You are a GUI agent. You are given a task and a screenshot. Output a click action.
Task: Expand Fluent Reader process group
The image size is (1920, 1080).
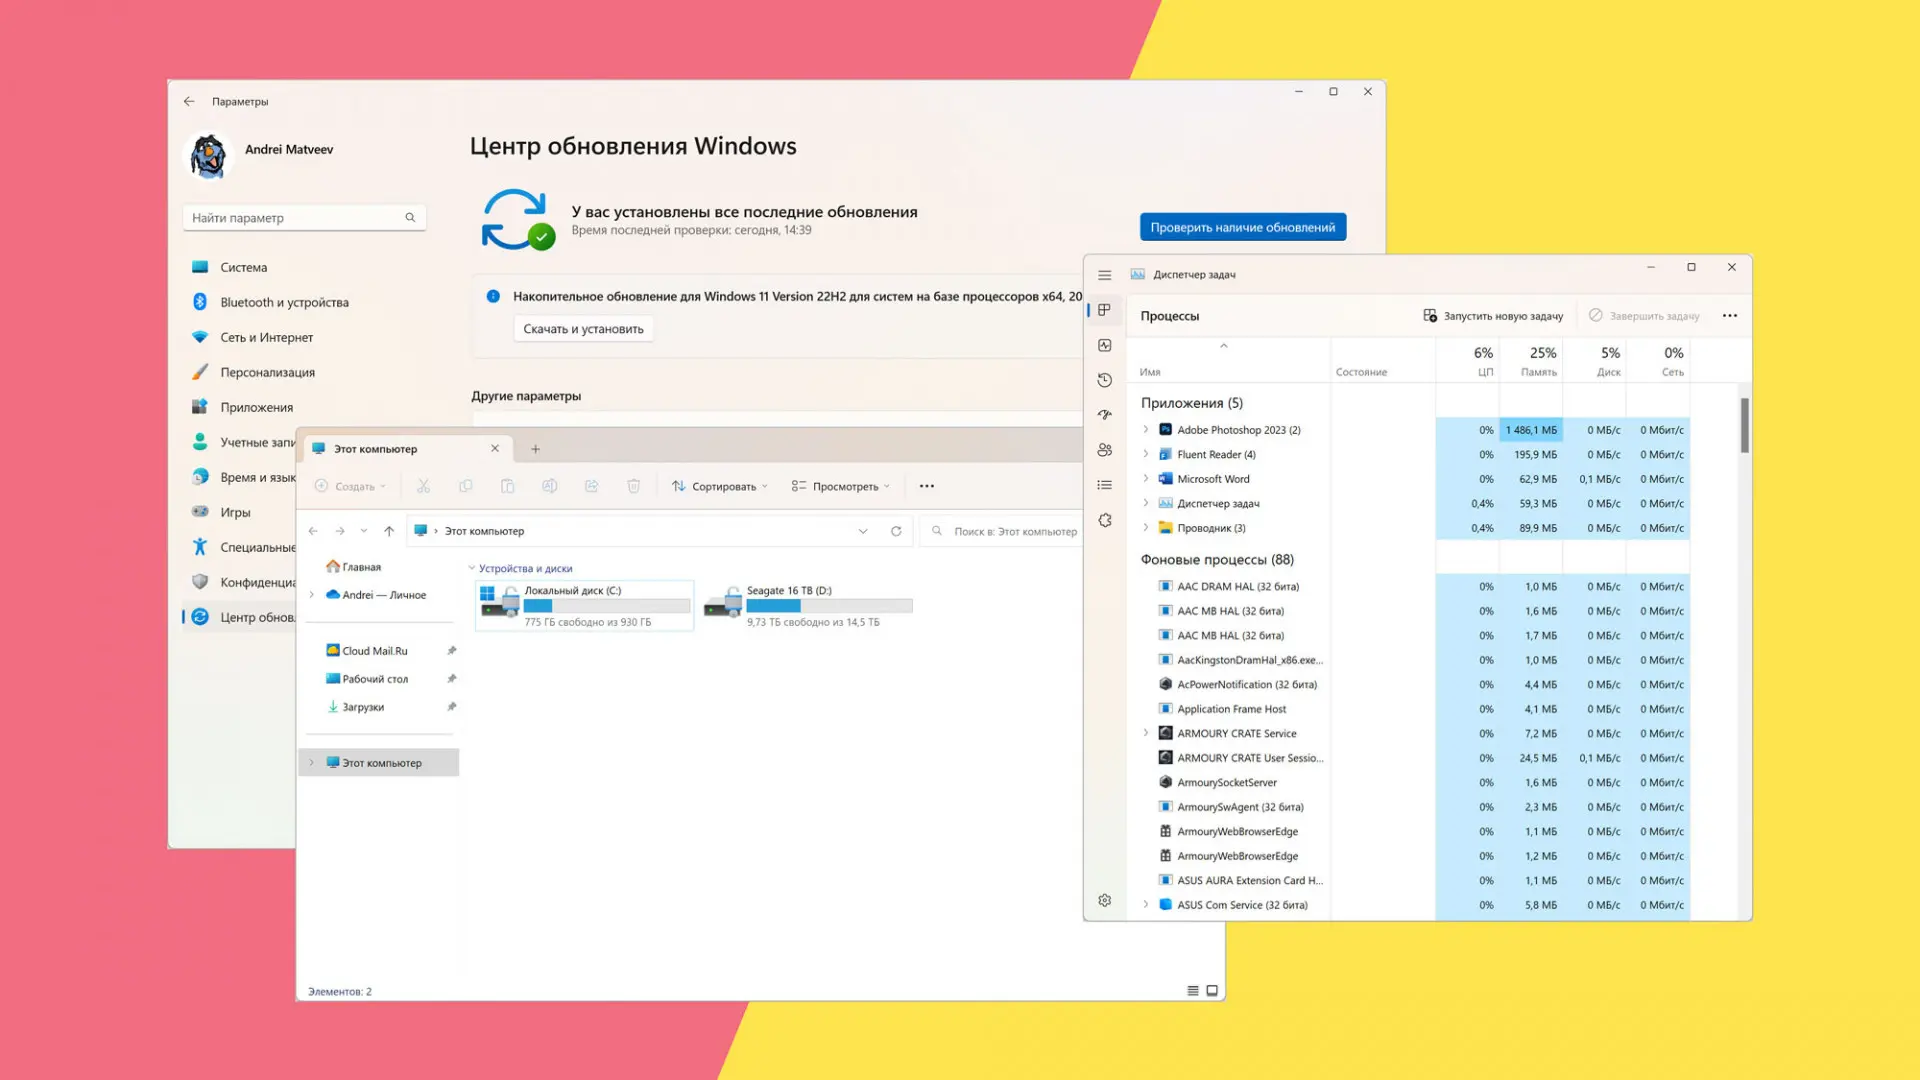click(x=1146, y=454)
